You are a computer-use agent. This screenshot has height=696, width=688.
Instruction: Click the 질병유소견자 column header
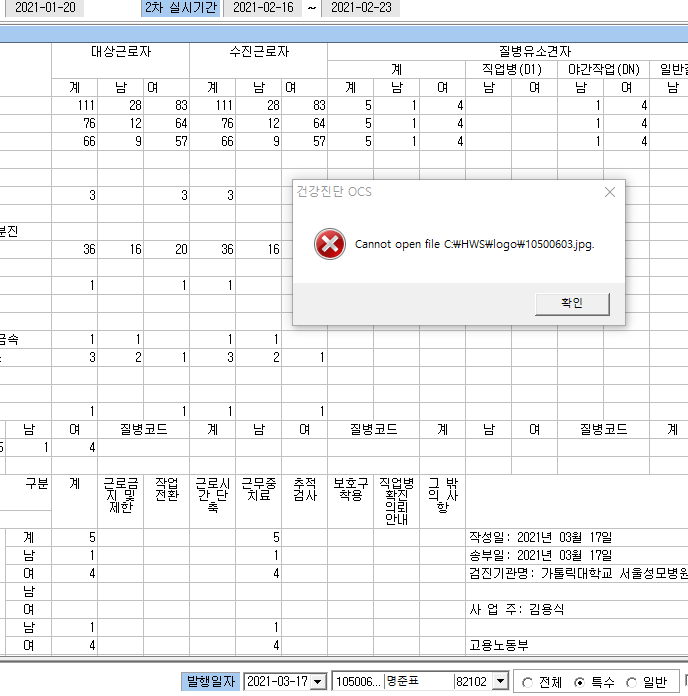[x=534, y=52]
